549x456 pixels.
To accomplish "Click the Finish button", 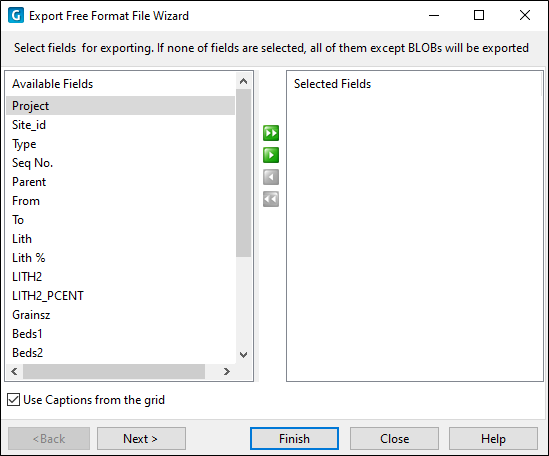I will click(x=294, y=438).
